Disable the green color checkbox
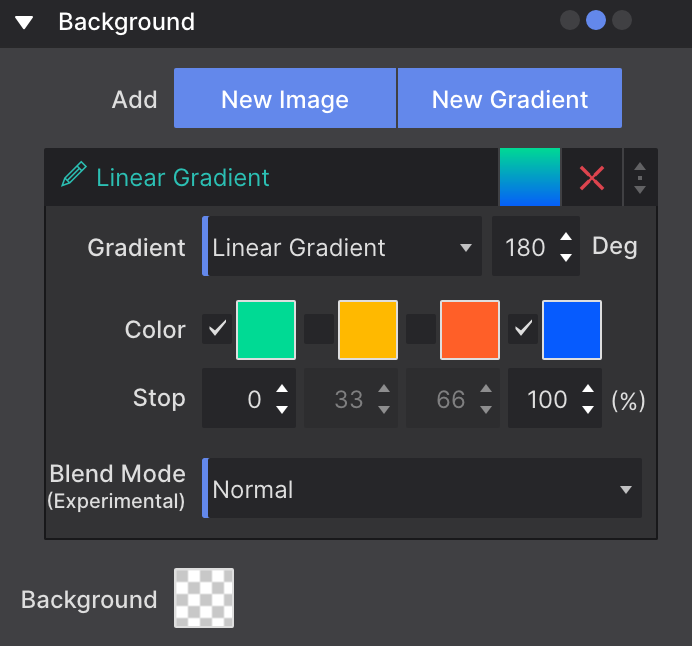The width and height of the screenshot is (692, 646). tap(217, 328)
